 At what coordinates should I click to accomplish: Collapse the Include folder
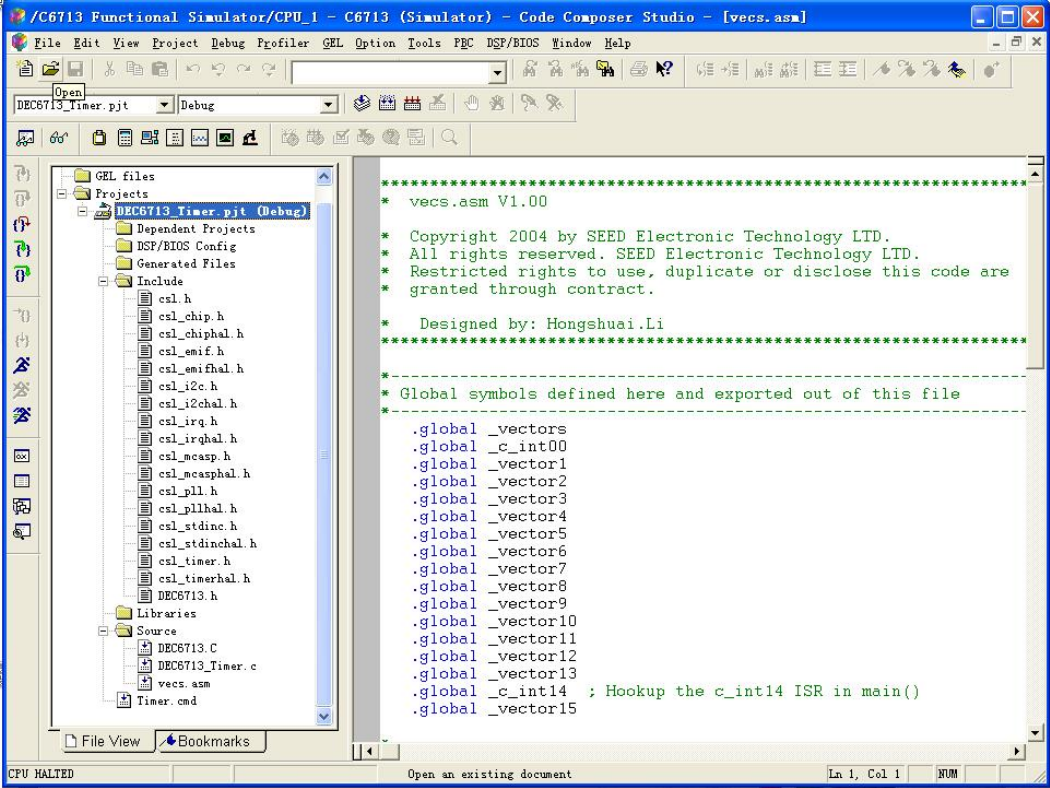[104, 281]
